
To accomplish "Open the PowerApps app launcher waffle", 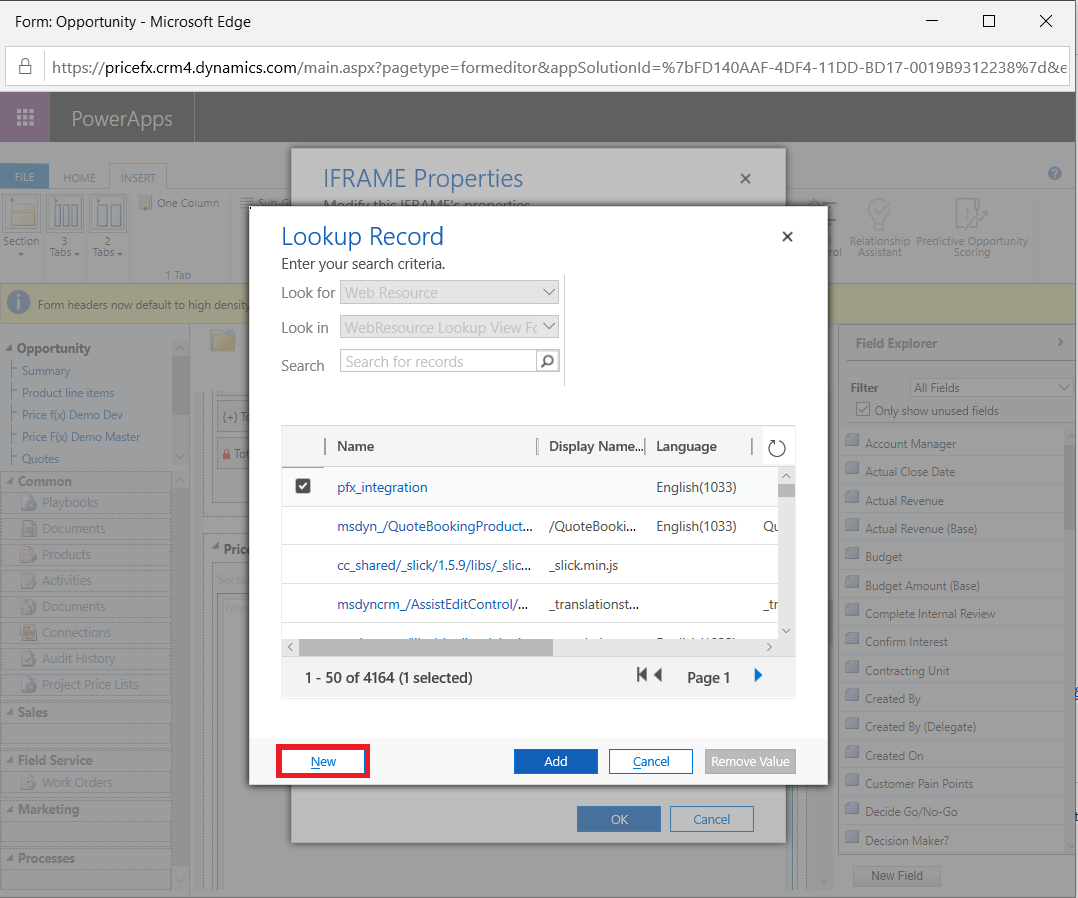I will point(25,118).
